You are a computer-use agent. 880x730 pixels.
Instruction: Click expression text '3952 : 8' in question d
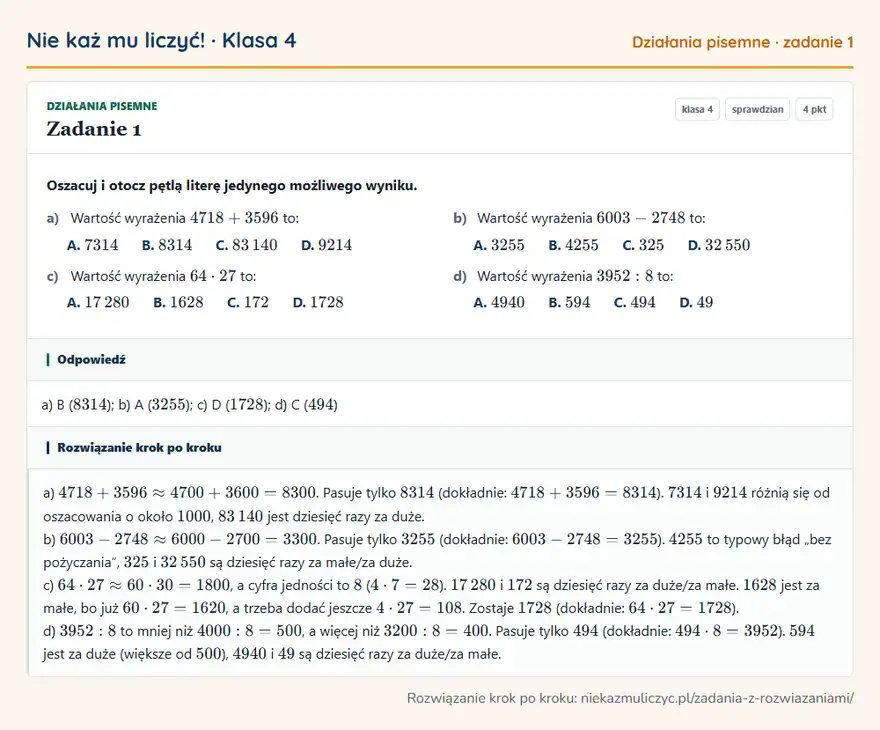(625, 276)
